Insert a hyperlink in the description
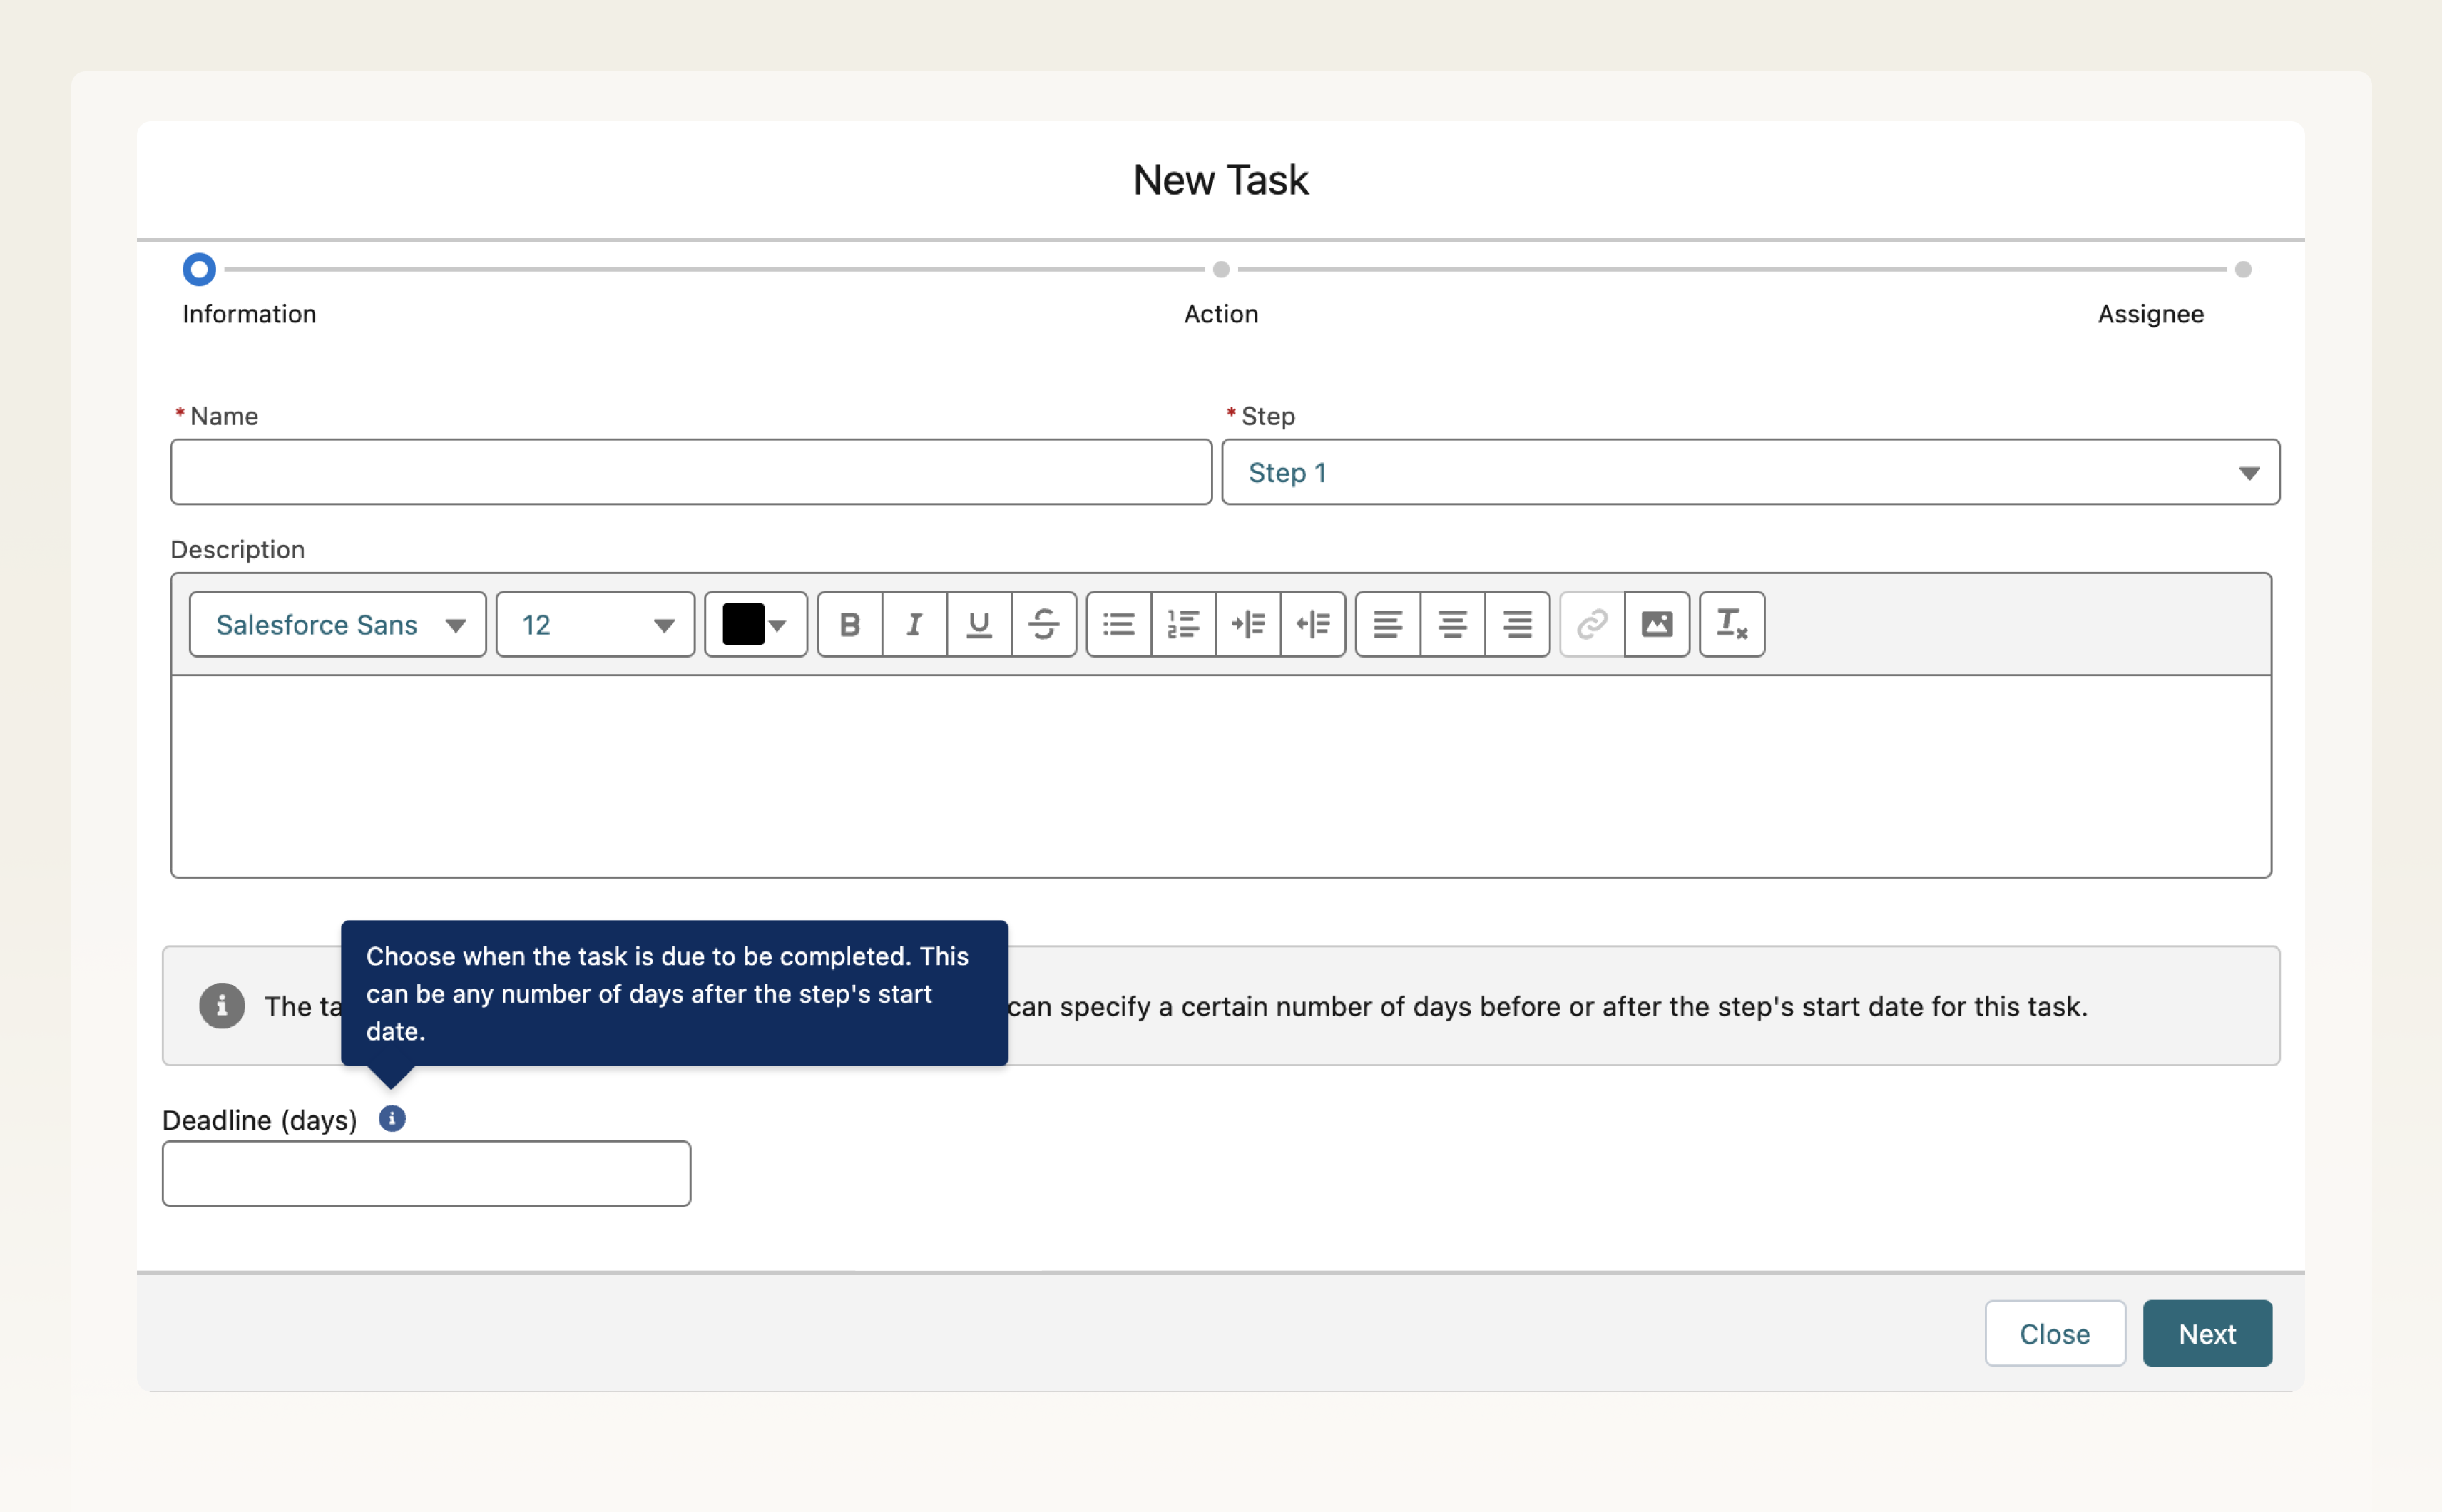This screenshot has width=2442, height=1512. [1590, 623]
